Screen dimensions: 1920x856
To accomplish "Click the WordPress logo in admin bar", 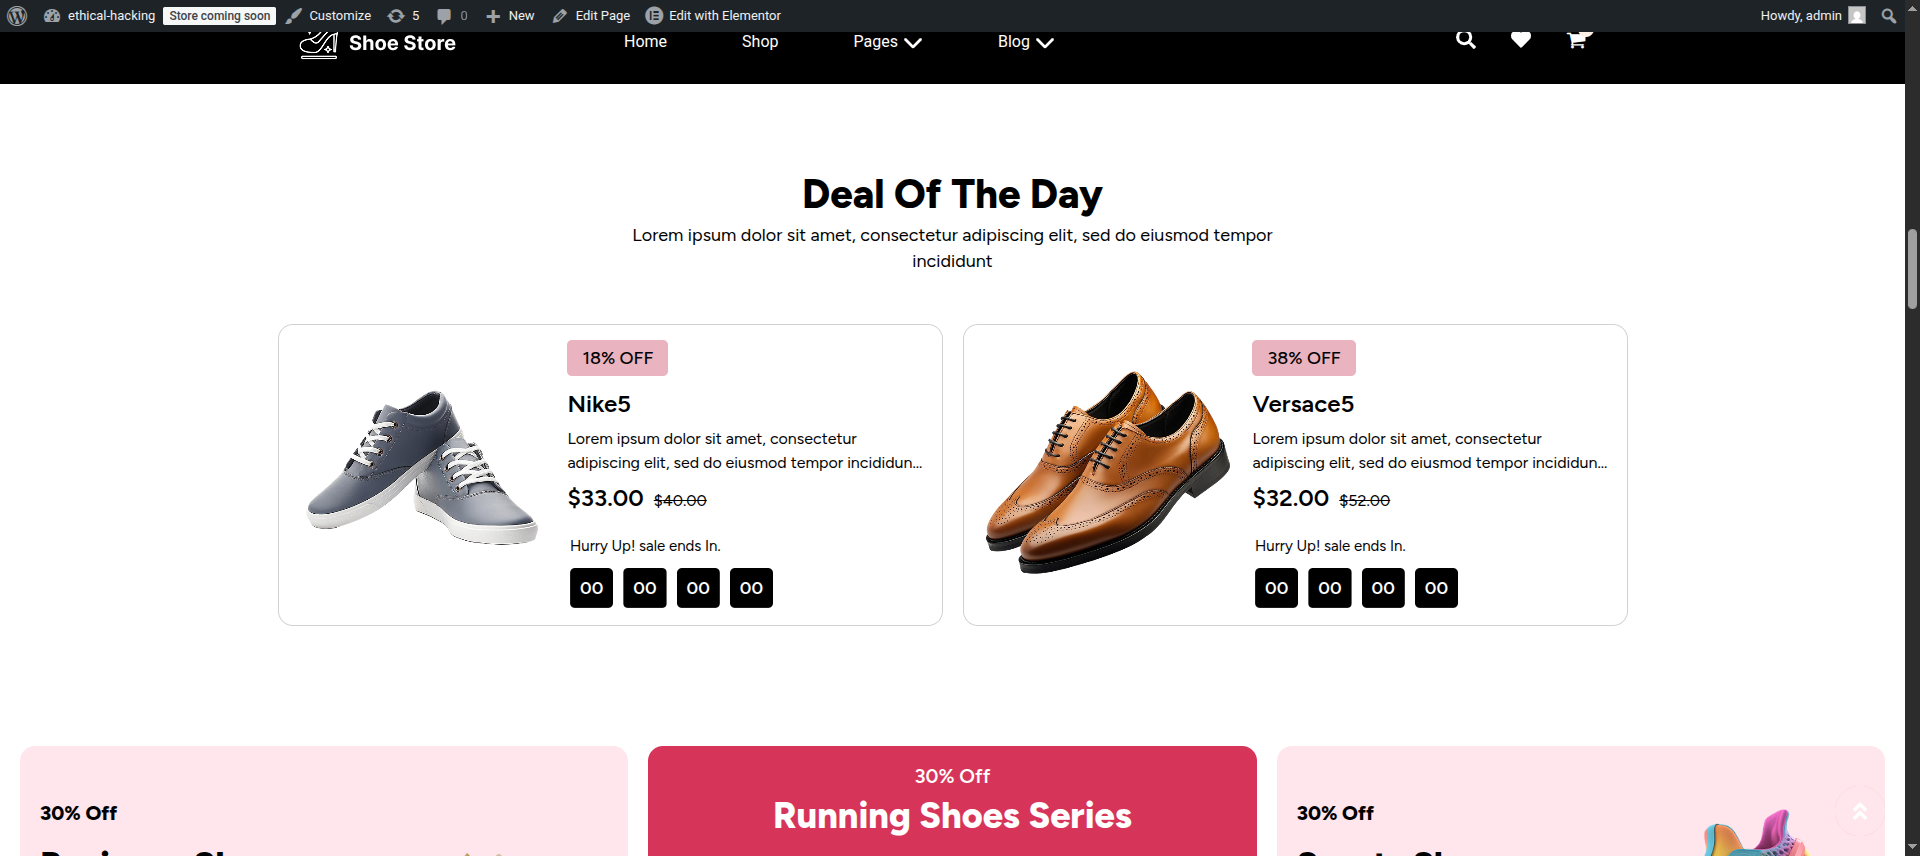I will click(x=17, y=16).
